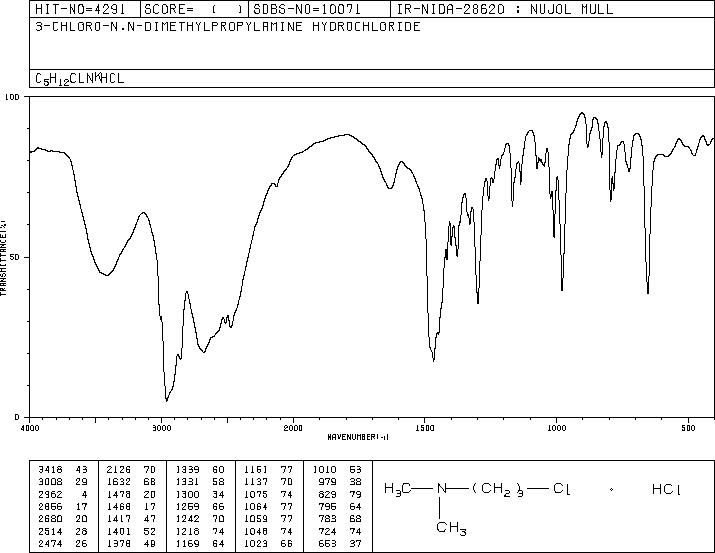Click the 500 label on the wavenumber axis
The image size is (715, 553).
pyautogui.click(x=689, y=428)
